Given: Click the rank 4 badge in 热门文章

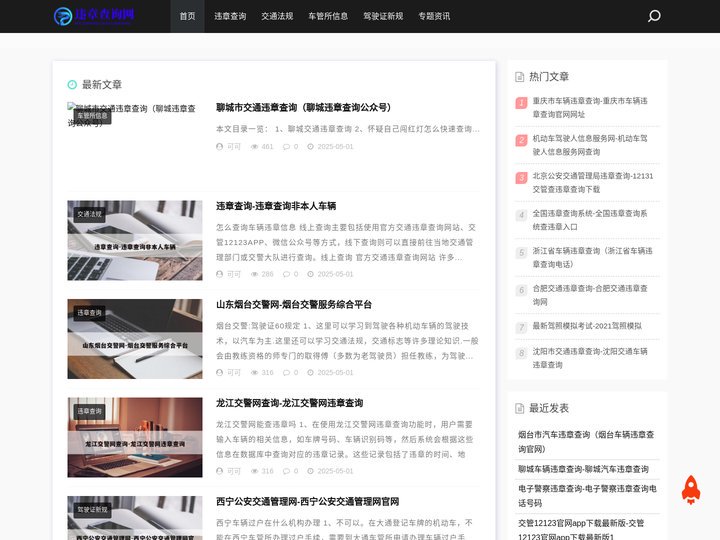Looking at the screenshot, I should [x=521, y=215].
